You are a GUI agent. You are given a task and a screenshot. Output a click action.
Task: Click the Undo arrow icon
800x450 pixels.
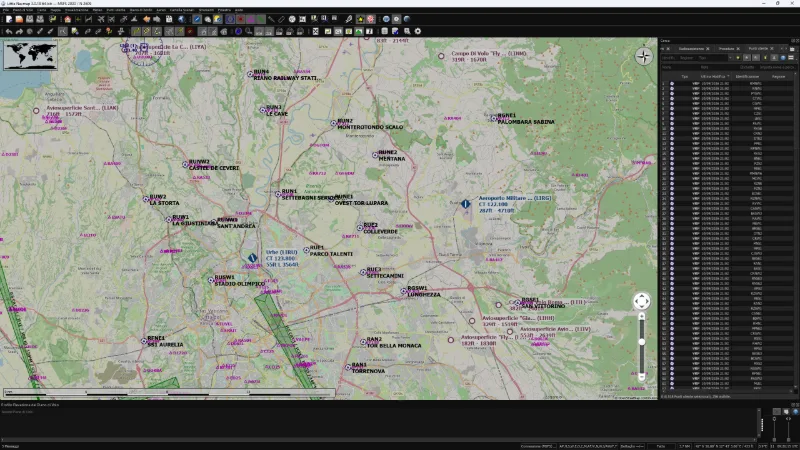[9, 32]
